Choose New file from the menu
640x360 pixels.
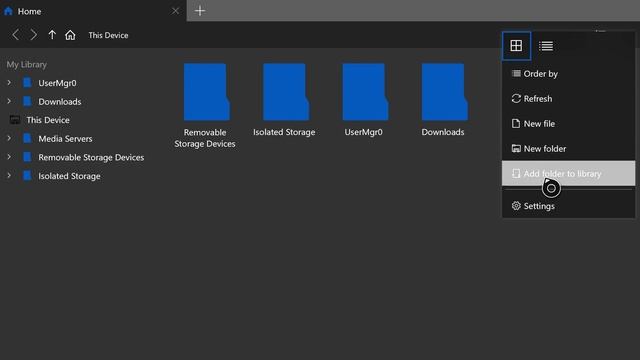coord(568,124)
